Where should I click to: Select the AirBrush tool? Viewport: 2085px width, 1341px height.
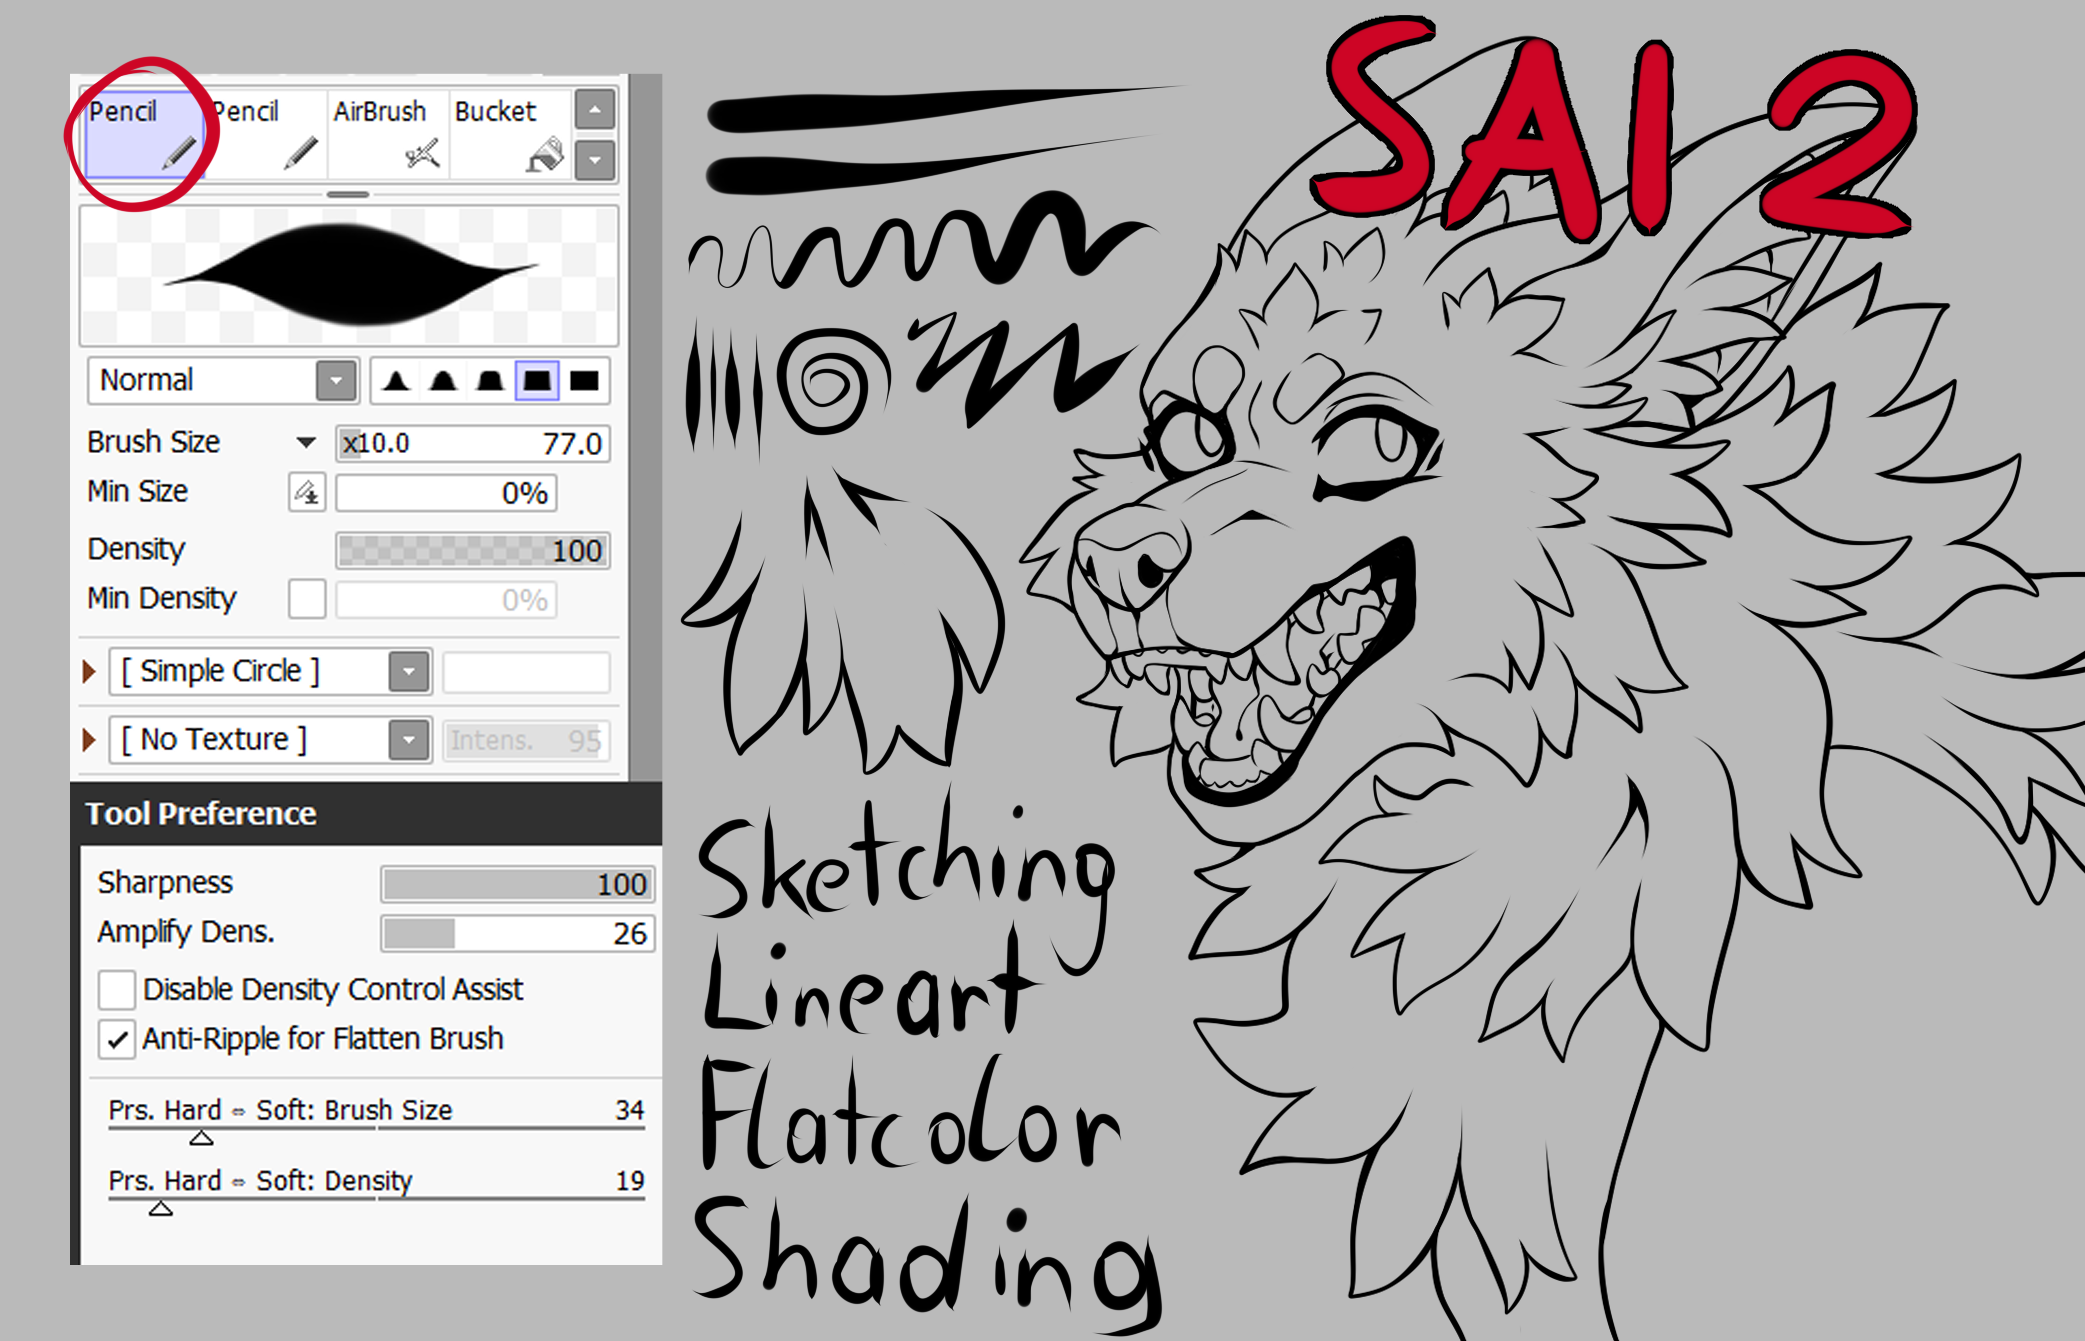coord(388,135)
